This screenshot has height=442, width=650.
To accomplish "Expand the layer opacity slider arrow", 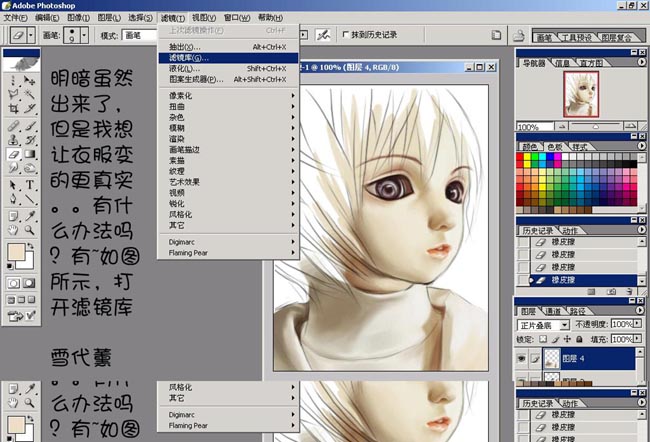I will click(x=636, y=325).
